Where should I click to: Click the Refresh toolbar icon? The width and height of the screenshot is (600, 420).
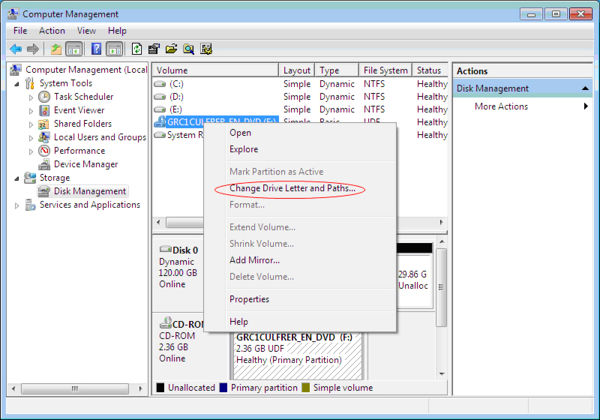(137, 49)
